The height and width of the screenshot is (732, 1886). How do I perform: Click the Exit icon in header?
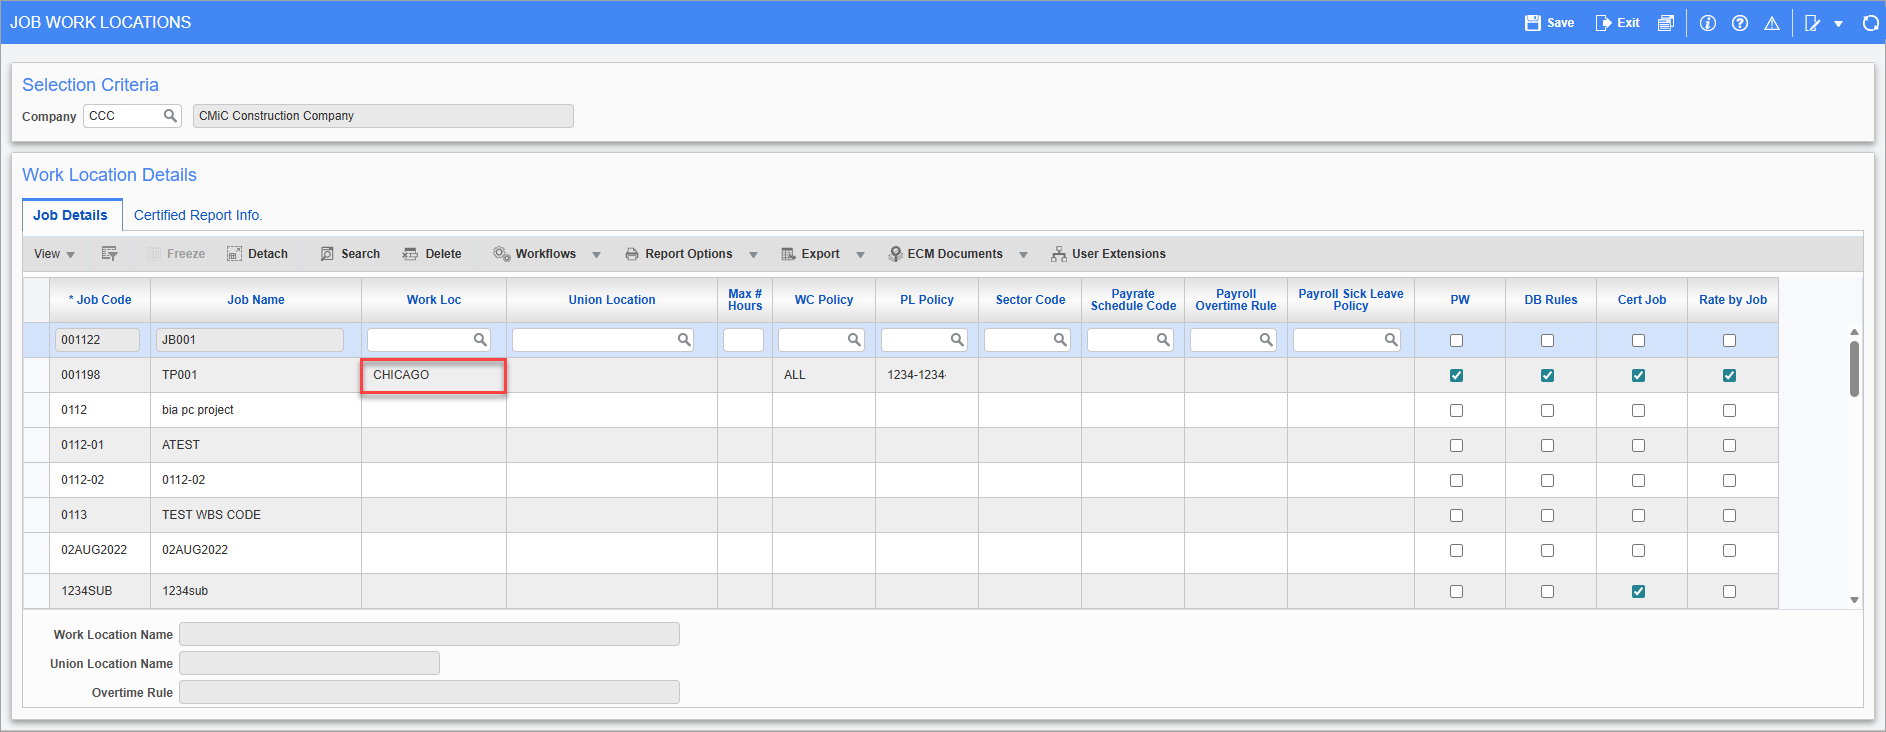1603,23
